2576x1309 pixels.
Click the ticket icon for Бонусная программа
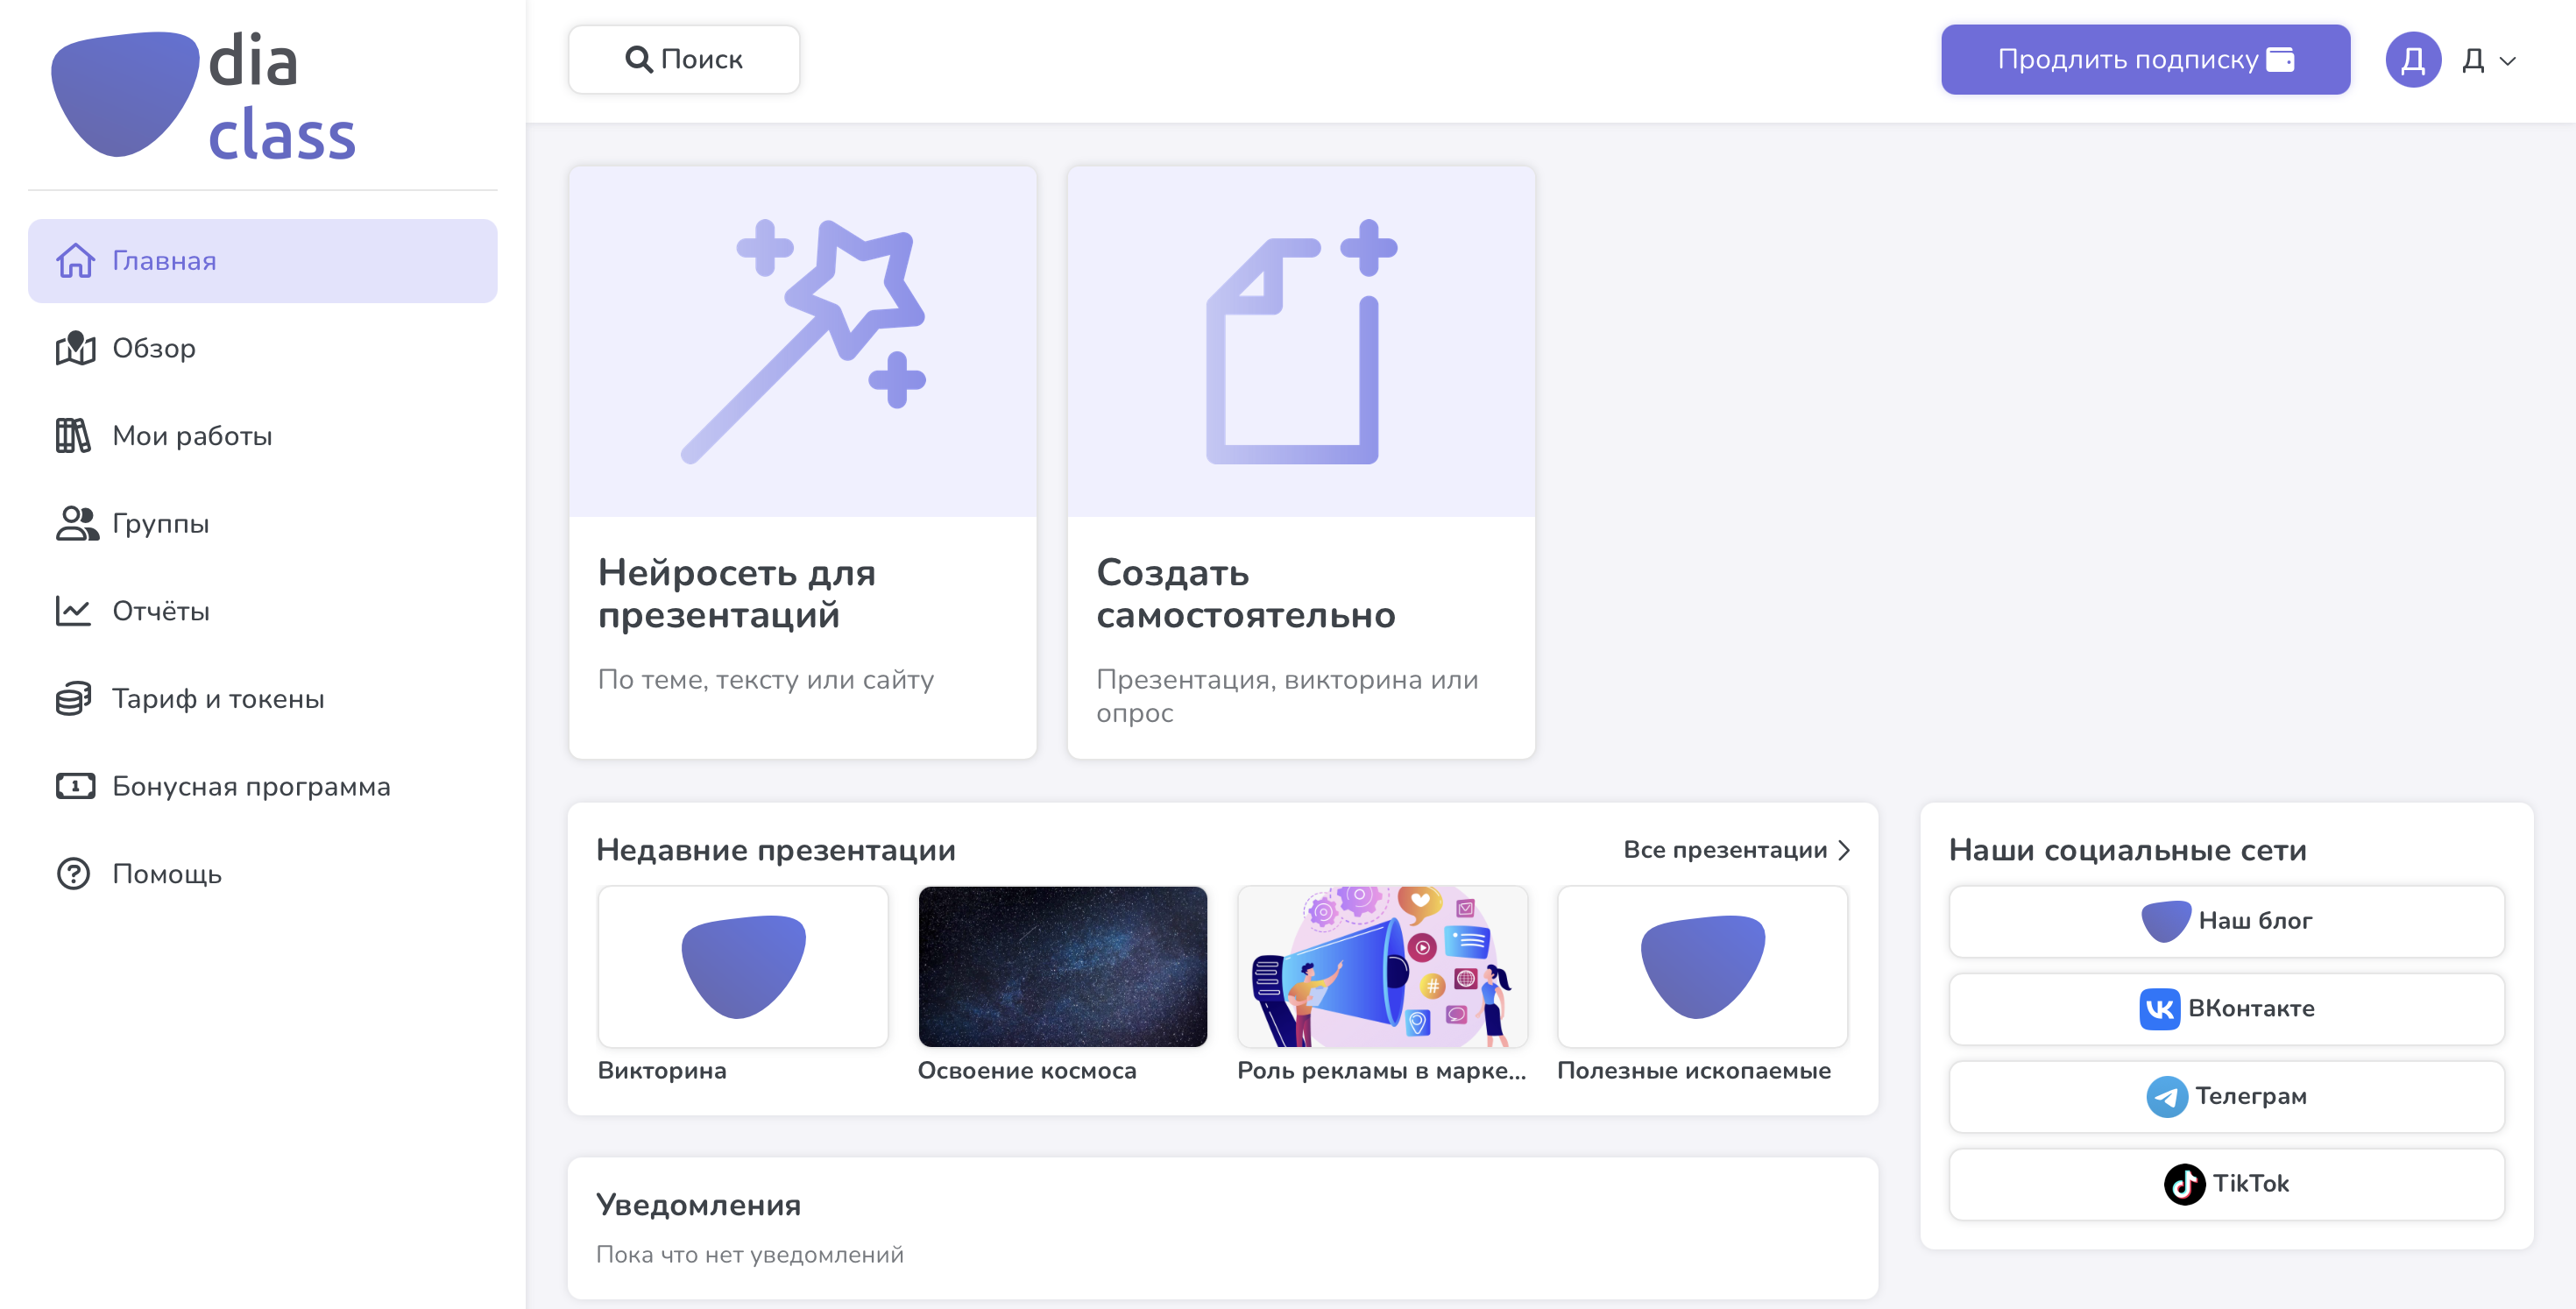tap(75, 786)
